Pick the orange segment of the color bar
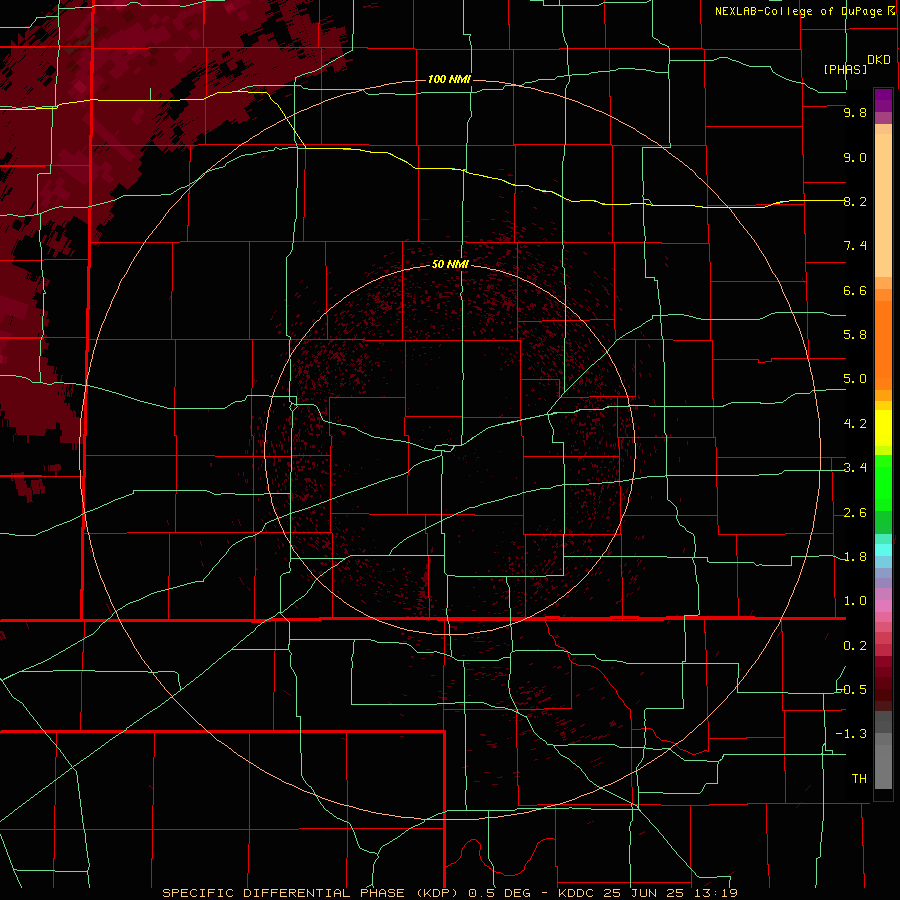Screen dimensions: 900x900 (883, 345)
